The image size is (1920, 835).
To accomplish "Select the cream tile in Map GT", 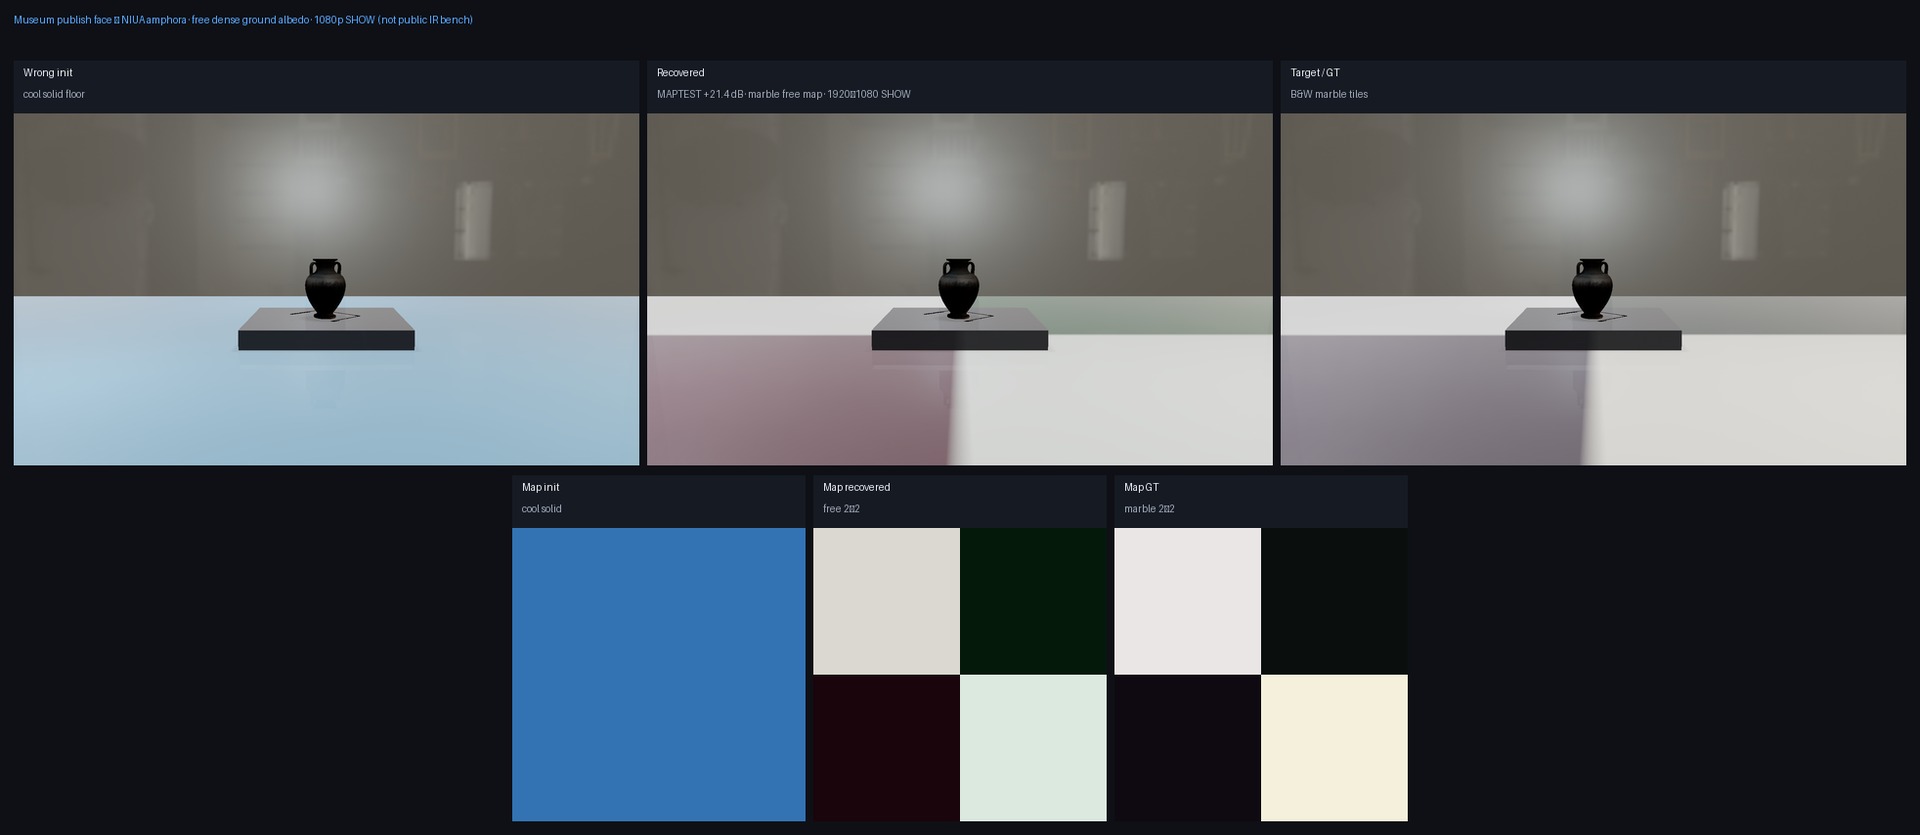I will [x=1334, y=748].
